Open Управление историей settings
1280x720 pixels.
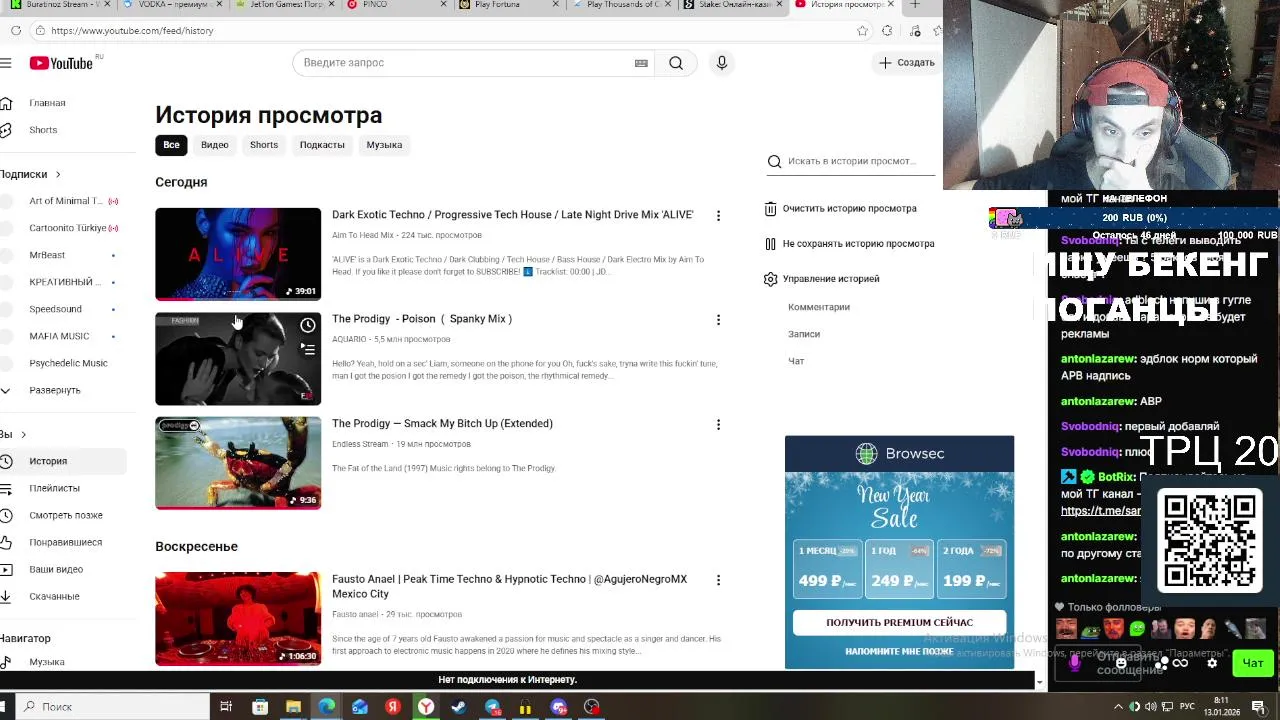coord(821,279)
